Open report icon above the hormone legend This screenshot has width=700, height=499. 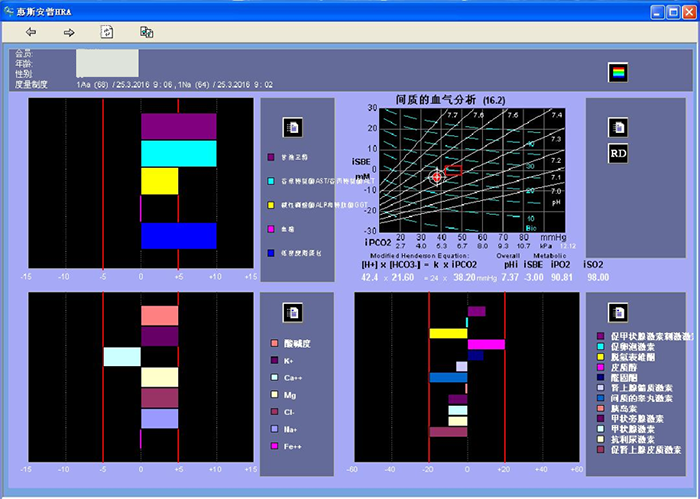click(618, 312)
